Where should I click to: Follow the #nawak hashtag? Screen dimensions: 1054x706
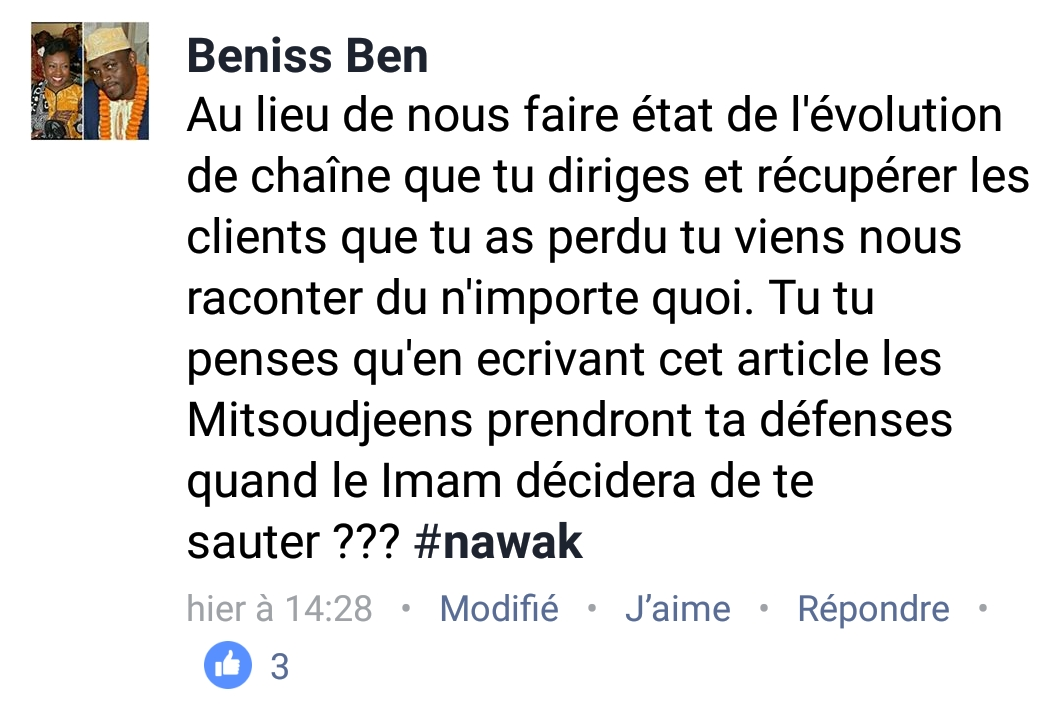coord(498,542)
